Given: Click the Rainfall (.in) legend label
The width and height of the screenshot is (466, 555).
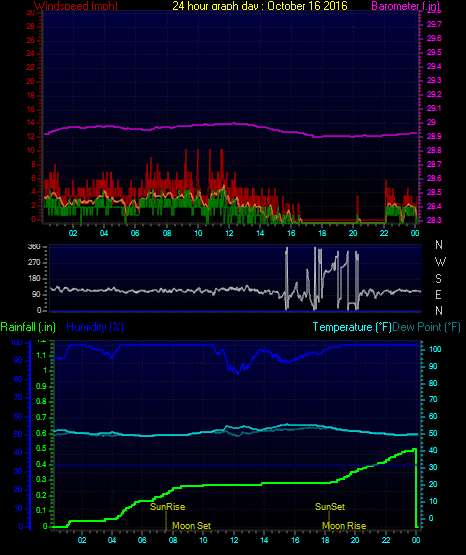Looking at the screenshot, I should click(28, 327).
